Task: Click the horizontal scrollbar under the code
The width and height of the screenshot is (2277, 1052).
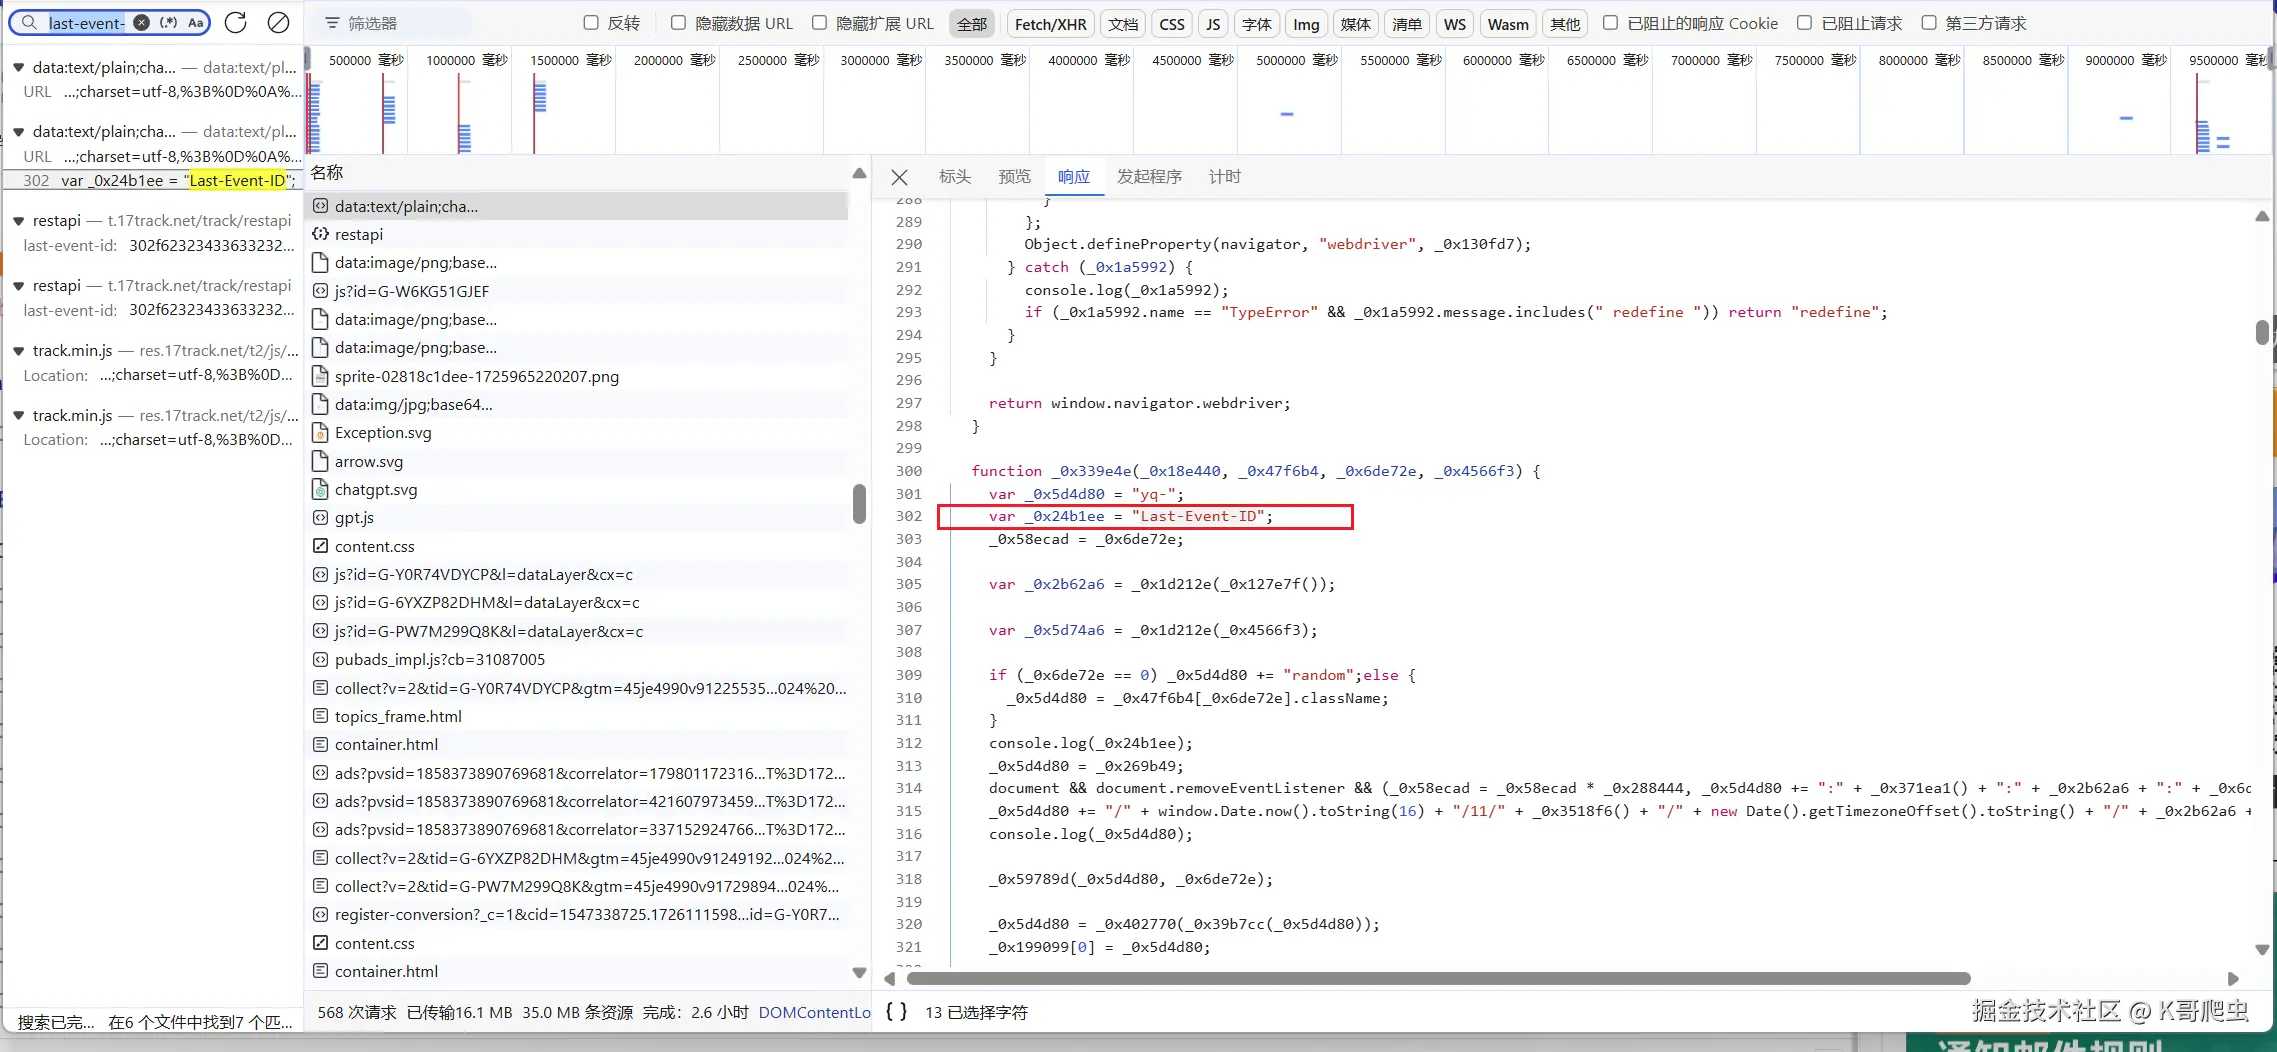Action: point(1437,978)
